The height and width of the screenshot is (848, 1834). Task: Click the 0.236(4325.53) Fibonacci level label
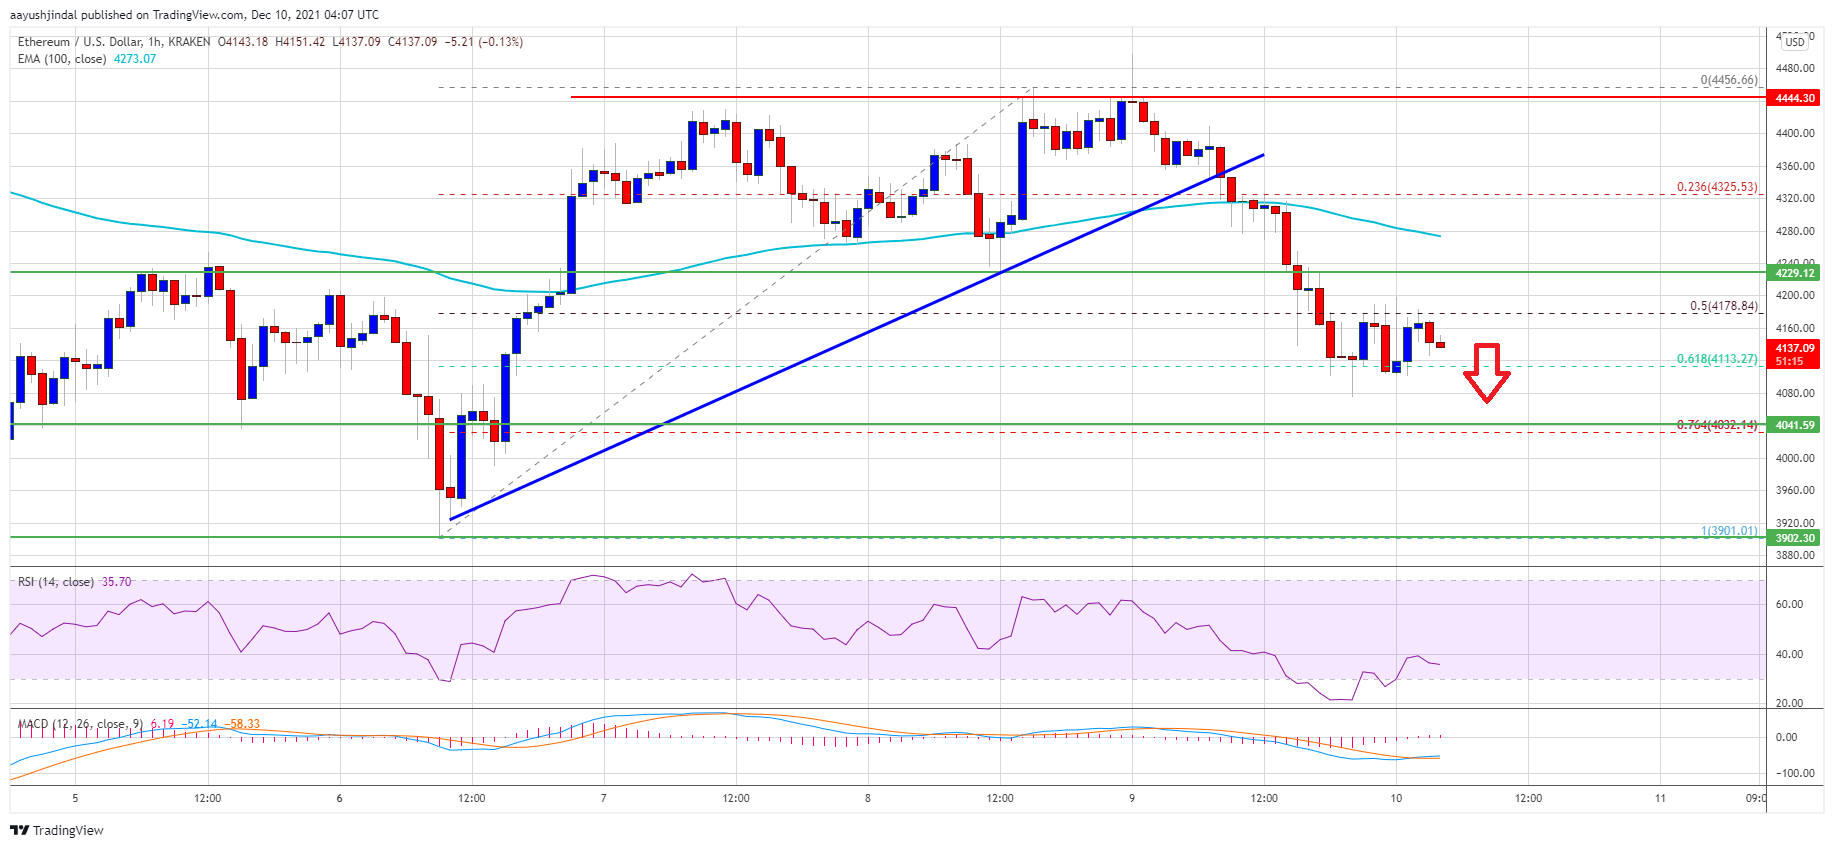pos(1717,187)
